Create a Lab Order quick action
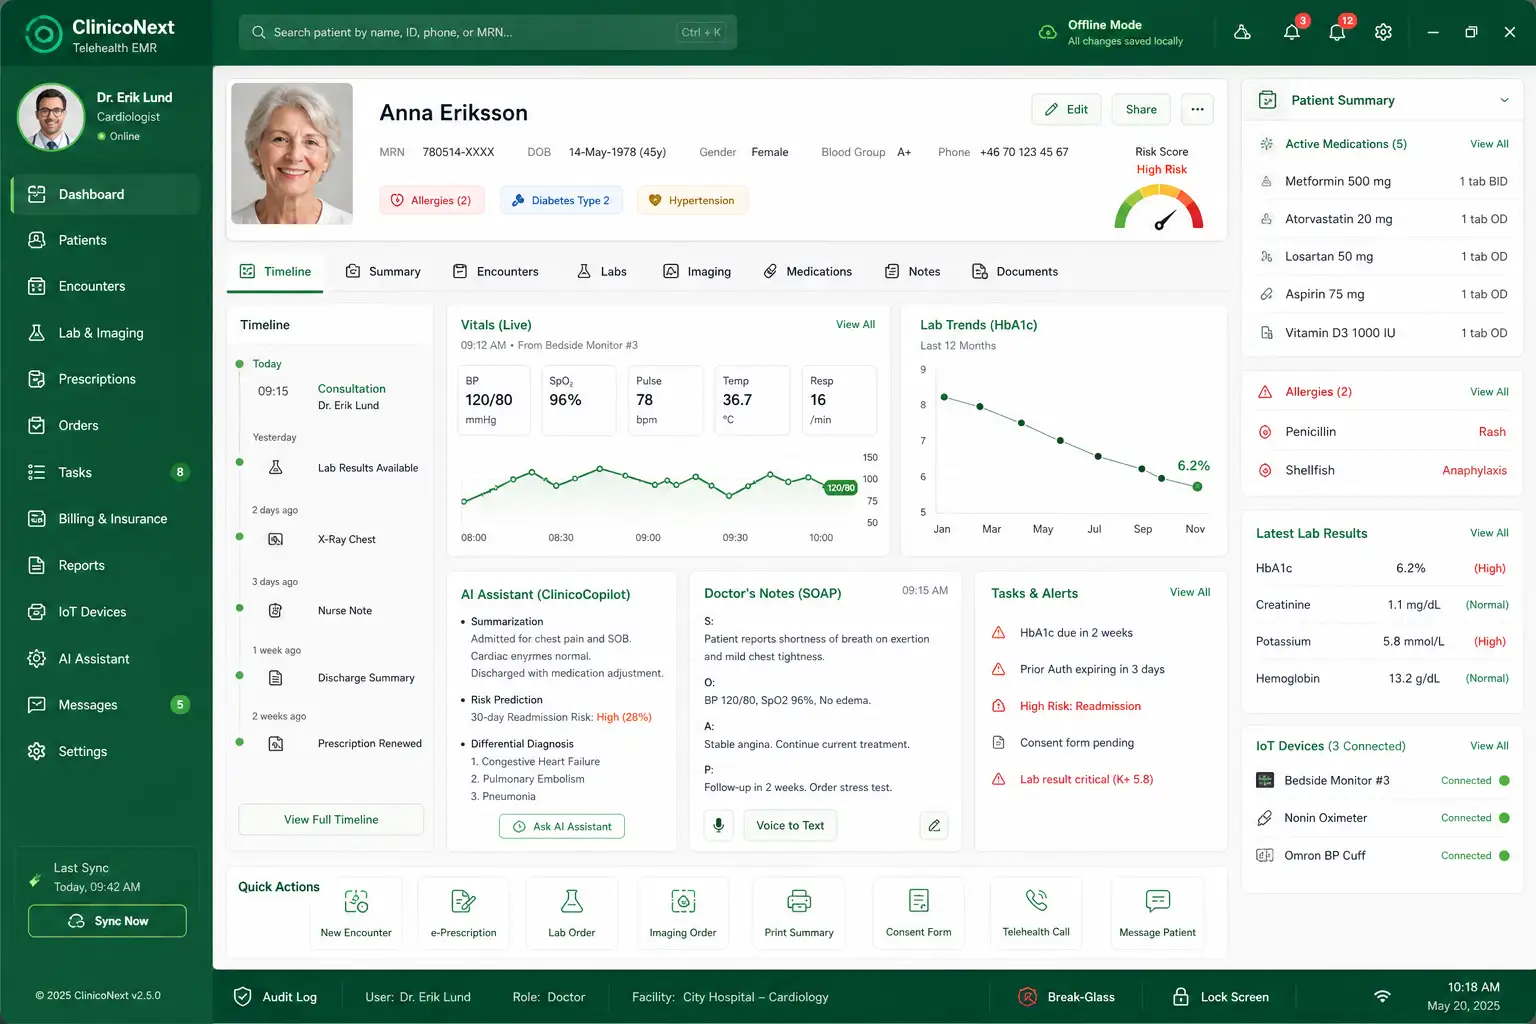This screenshot has height=1024, width=1536. pos(571,911)
